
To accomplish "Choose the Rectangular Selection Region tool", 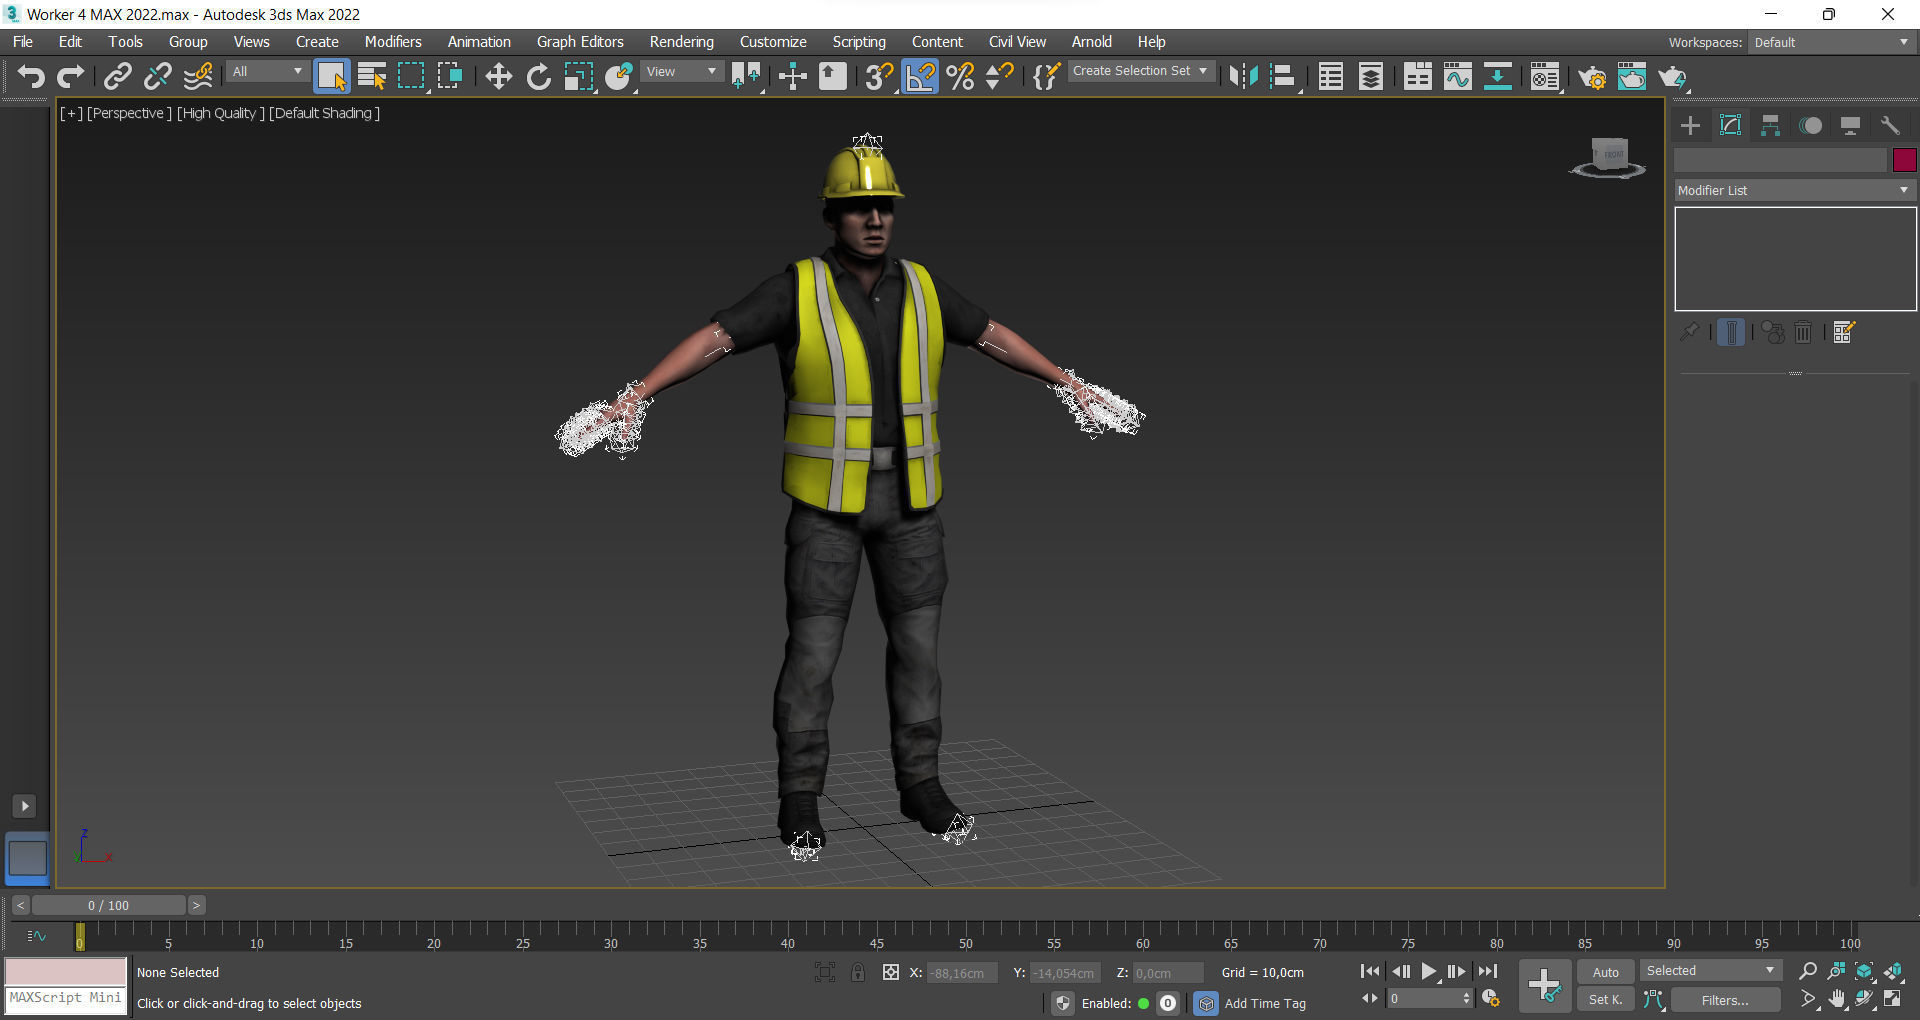I will [411, 77].
